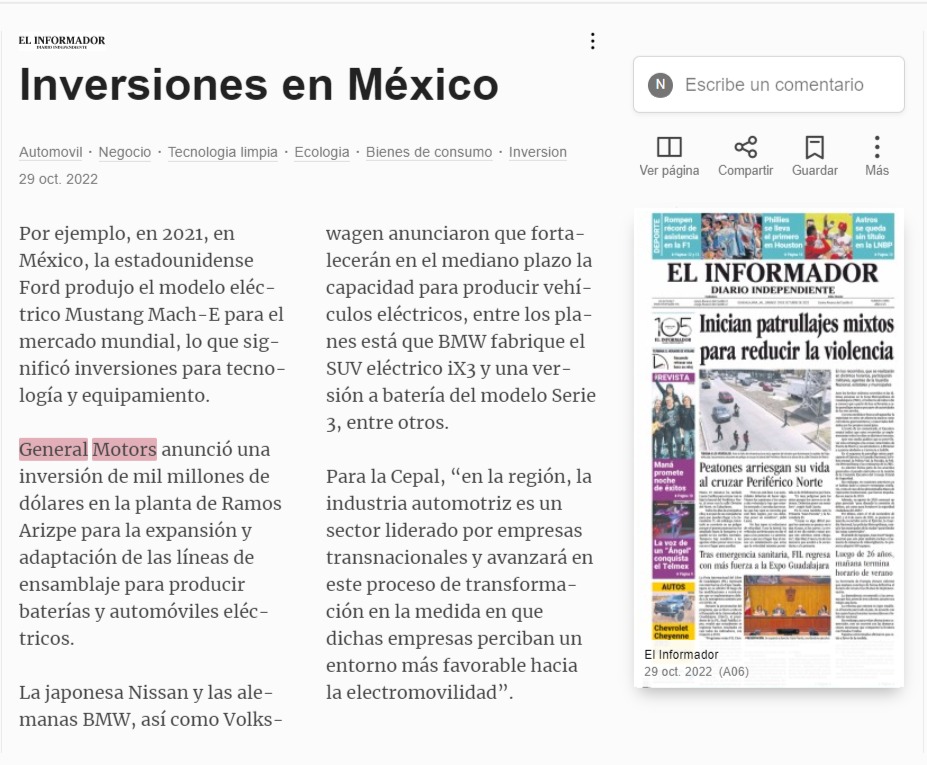The image size is (927, 765).
Task: Click the 29 oct. 2022 (A06) caption
Action: pos(696,672)
